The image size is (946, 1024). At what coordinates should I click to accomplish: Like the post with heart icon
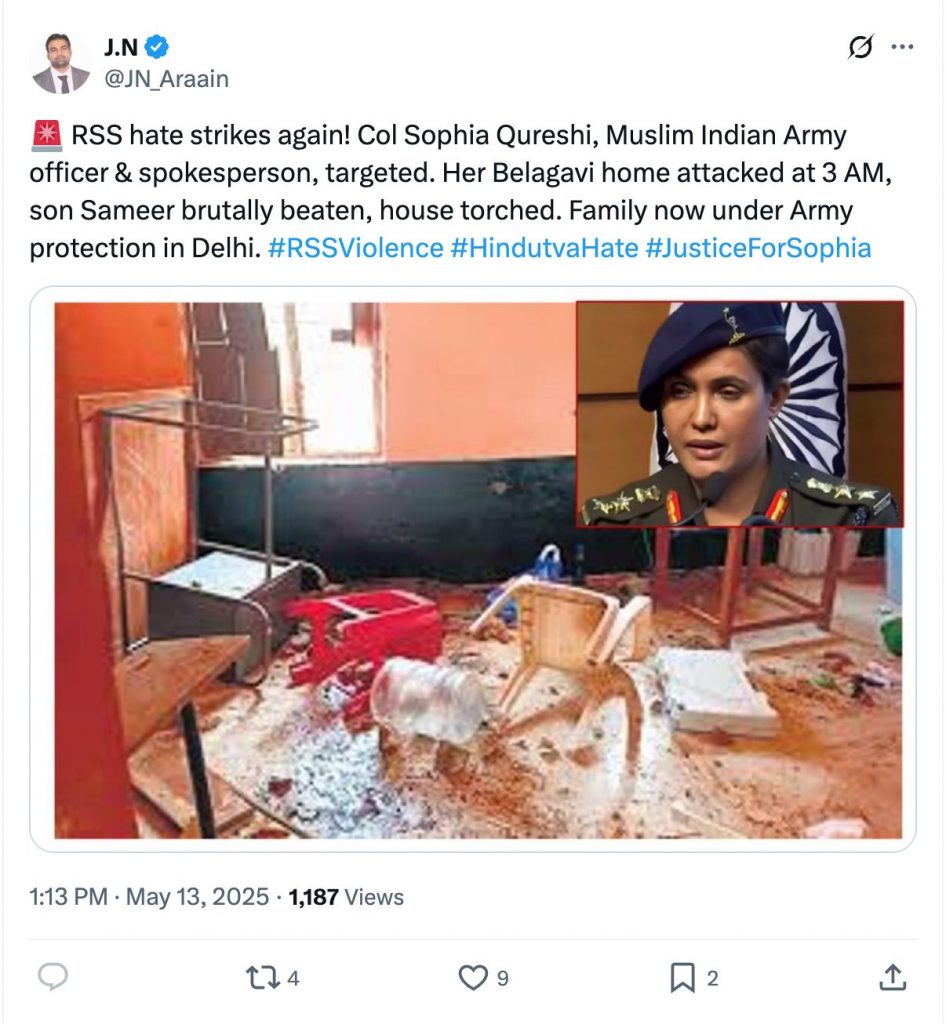(x=471, y=977)
